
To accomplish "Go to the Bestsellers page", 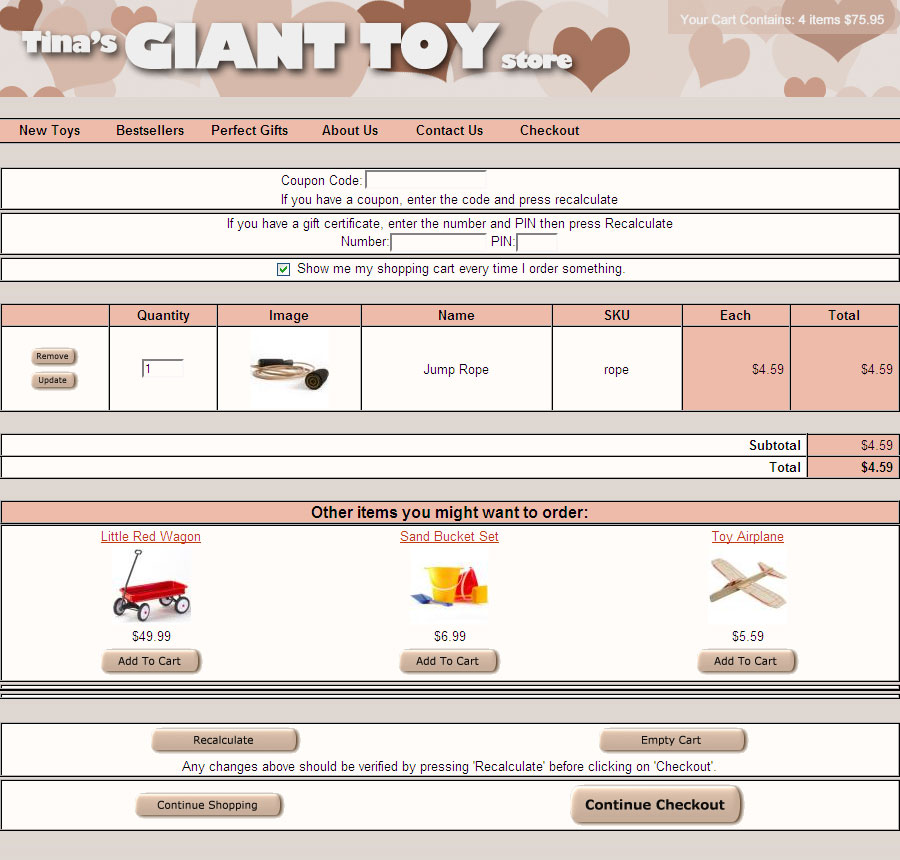I will coord(150,130).
